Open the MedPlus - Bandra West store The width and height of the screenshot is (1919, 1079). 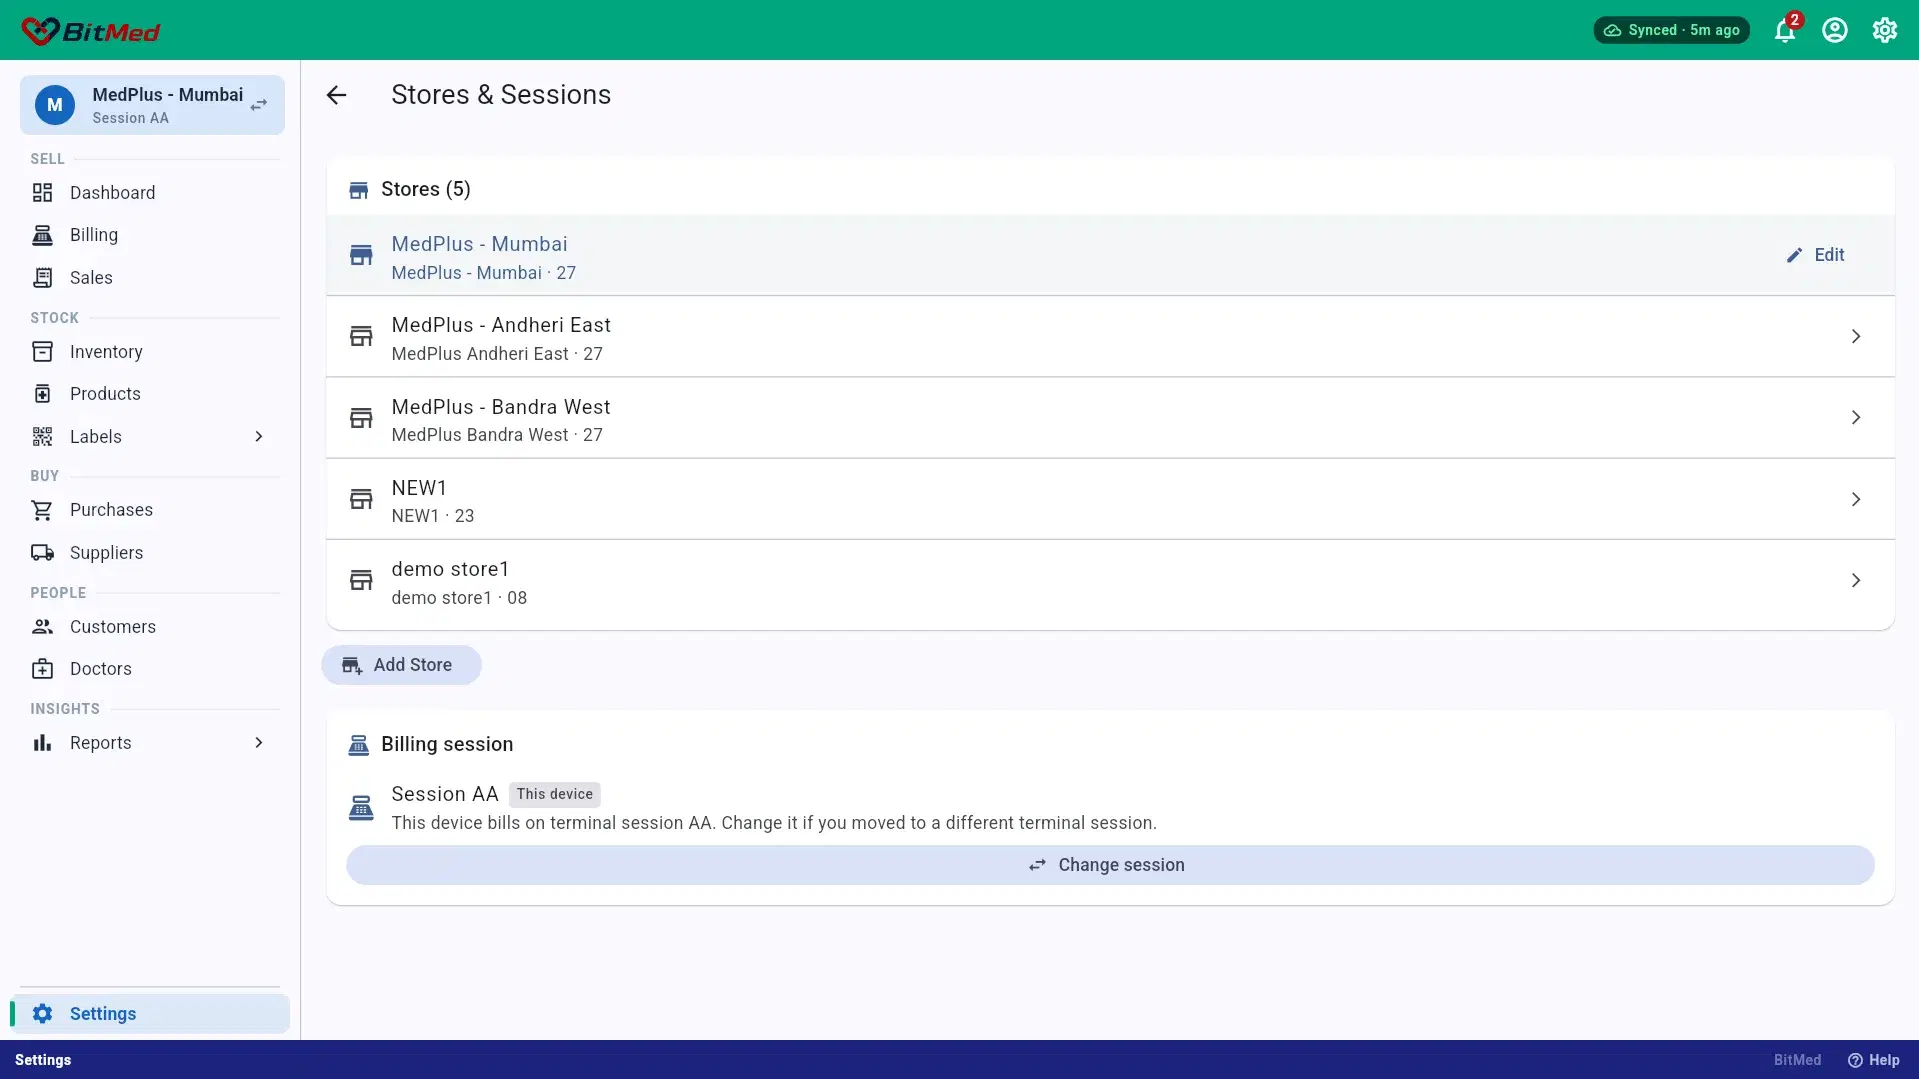point(1110,418)
